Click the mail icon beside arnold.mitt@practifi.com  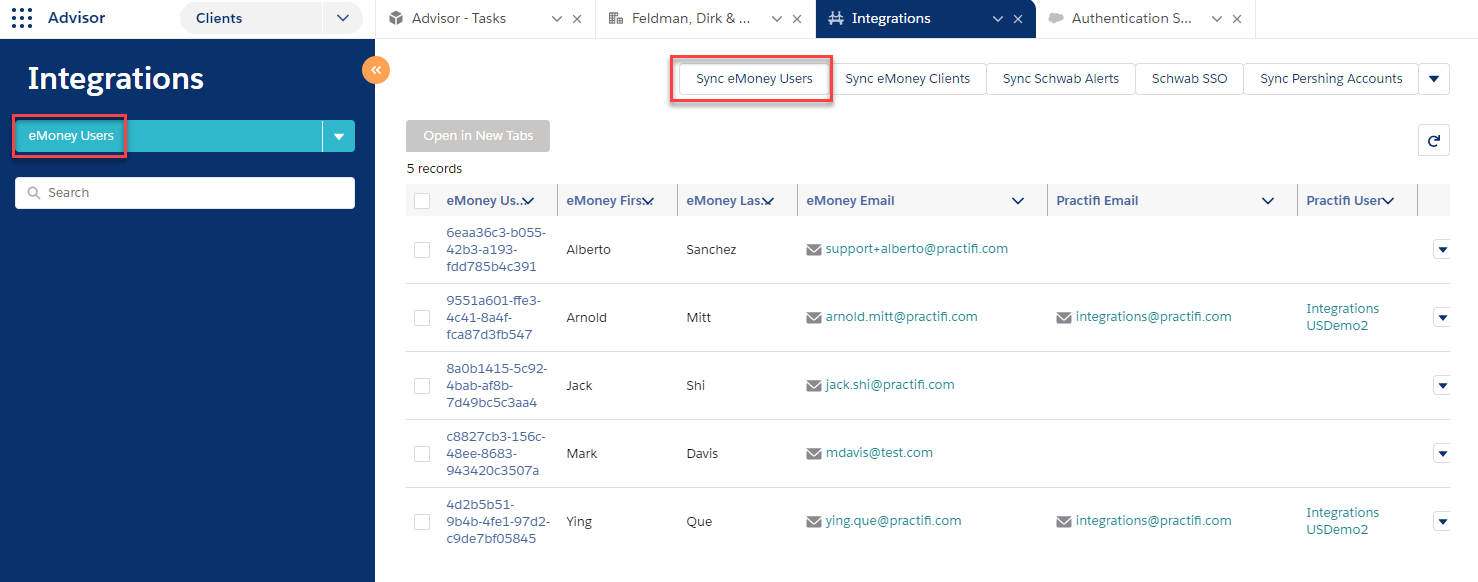pyautogui.click(x=814, y=317)
